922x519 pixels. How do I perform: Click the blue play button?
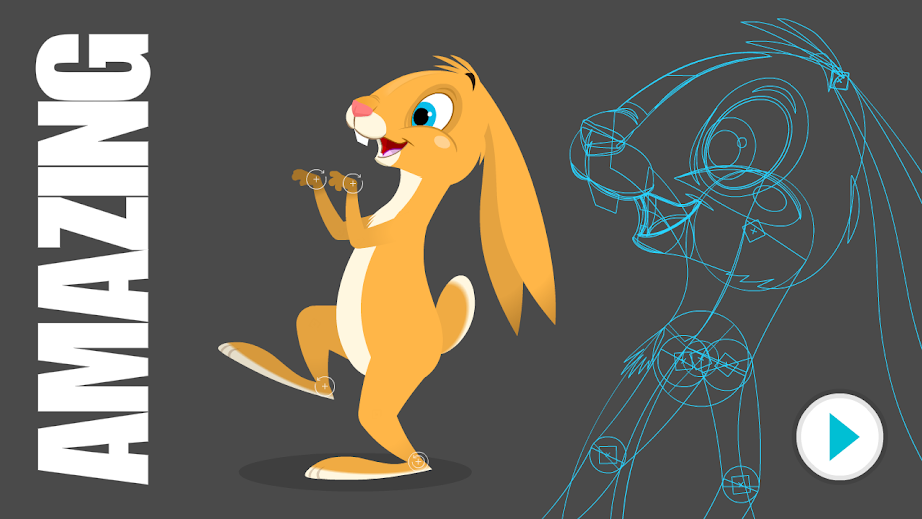tap(840, 437)
